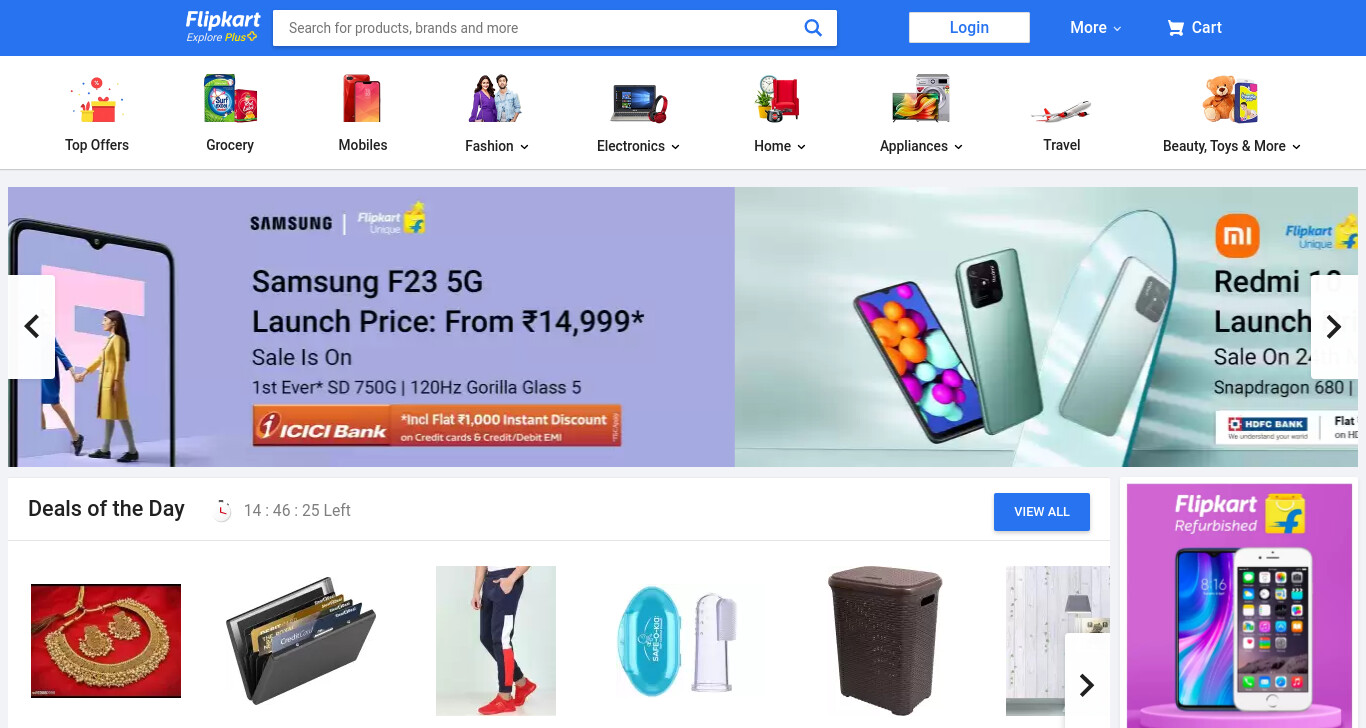Show more deals with right arrow
The width and height of the screenshot is (1366, 728).
[1087, 684]
